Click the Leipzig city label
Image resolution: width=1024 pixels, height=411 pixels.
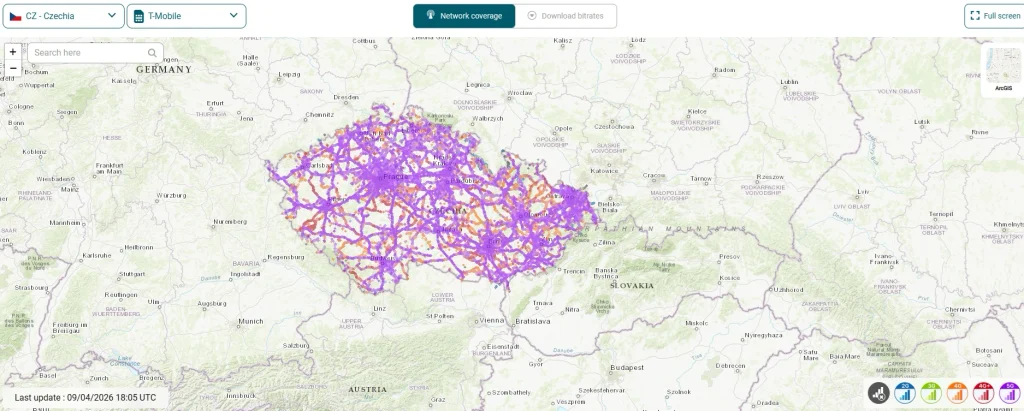coord(289,74)
